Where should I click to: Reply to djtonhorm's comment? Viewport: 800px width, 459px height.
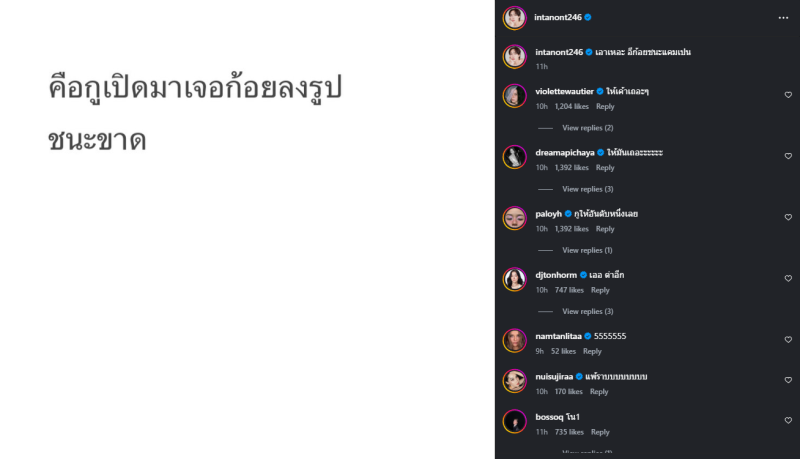(x=600, y=290)
